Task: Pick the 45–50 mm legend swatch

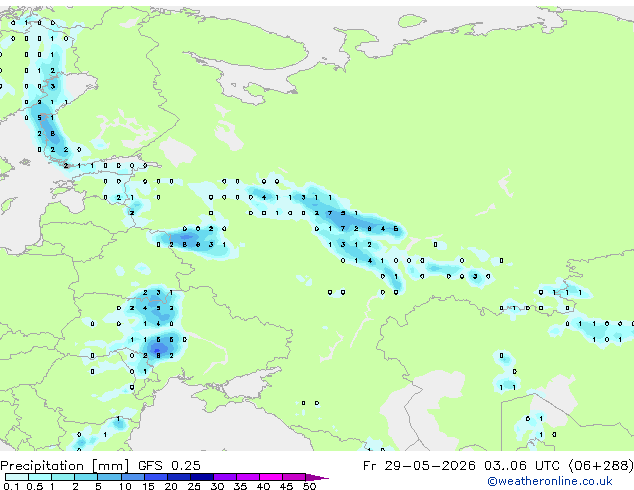Action: [294, 477]
